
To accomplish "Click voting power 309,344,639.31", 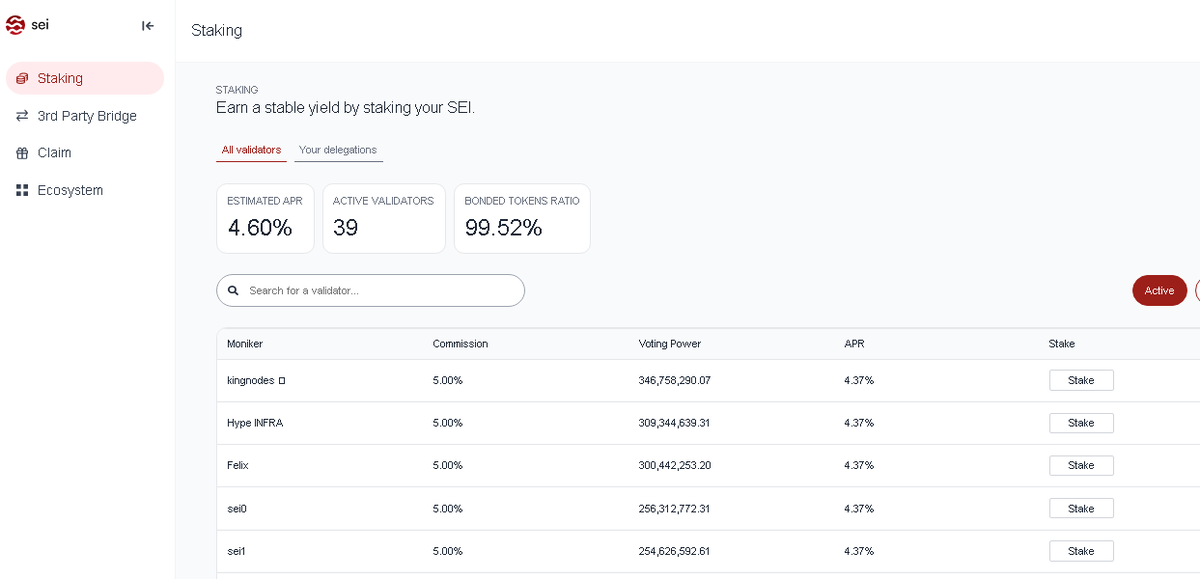I will tap(675, 423).
